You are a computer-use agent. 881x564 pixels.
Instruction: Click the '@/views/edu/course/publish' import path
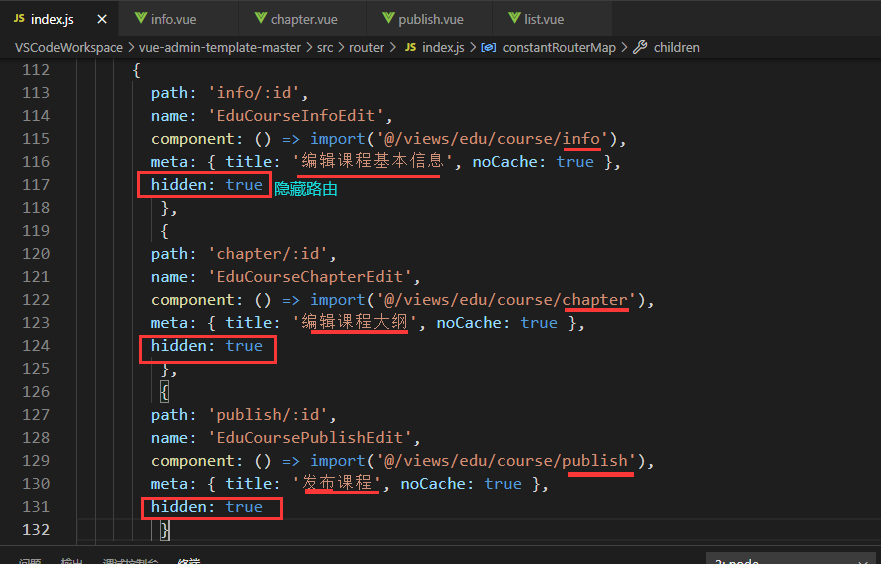(x=506, y=461)
